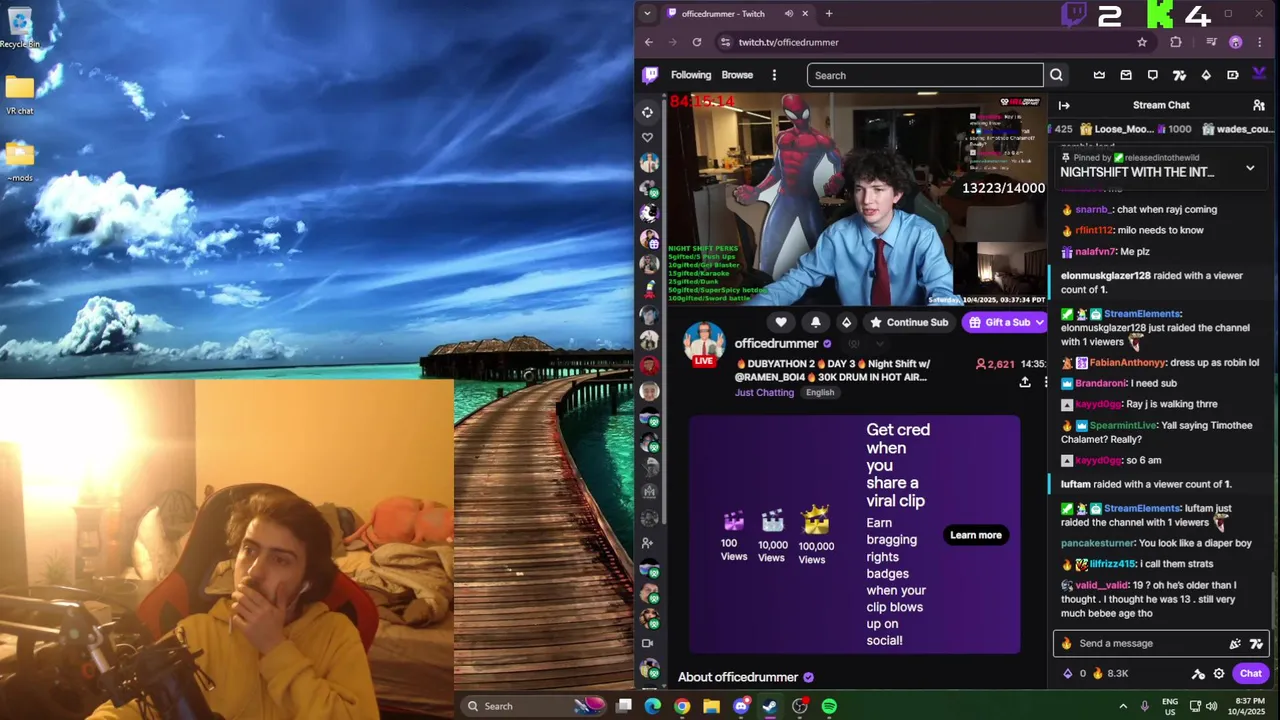This screenshot has height=720, width=1280.
Task: Open Microsoft Edge from taskbar
Action: pos(653,706)
